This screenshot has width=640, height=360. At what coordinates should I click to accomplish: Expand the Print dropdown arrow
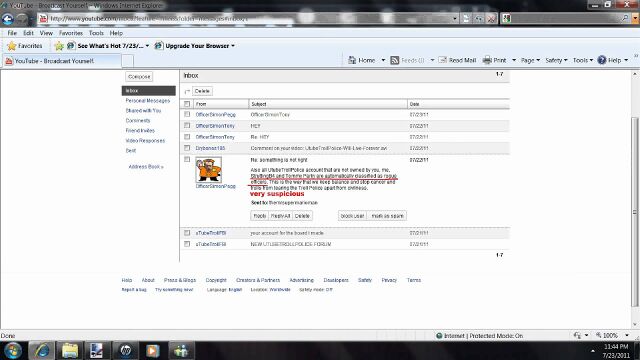pos(513,60)
